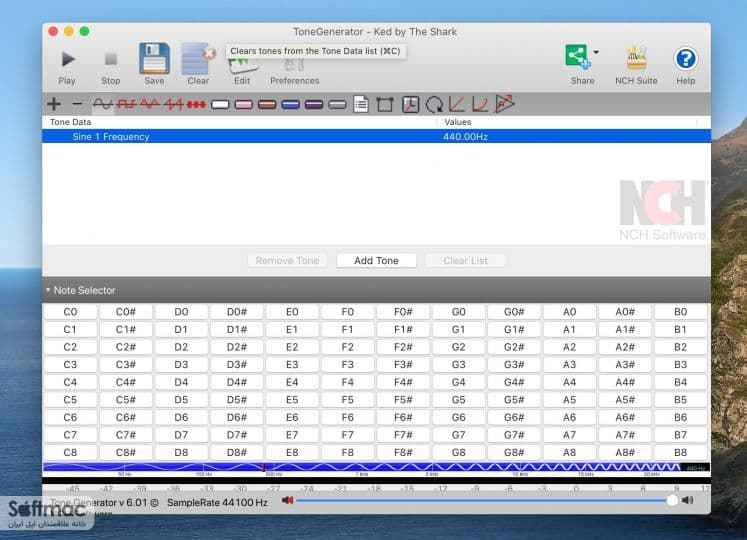Select note E6
Image resolution: width=747 pixels, height=540 pixels.
[x=292, y=418]
